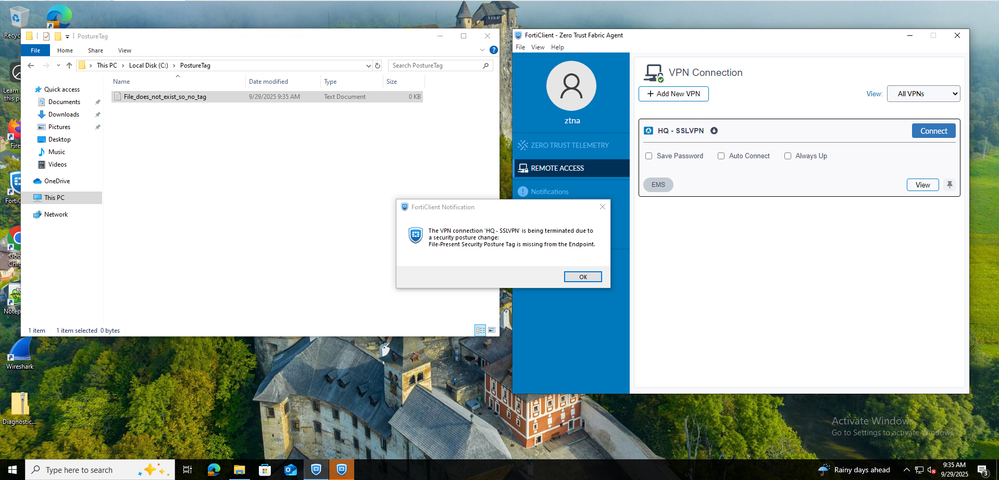Click the Explorer Up folder arrow
Screen dimensions: 999x480
click(x=68, y=65)
